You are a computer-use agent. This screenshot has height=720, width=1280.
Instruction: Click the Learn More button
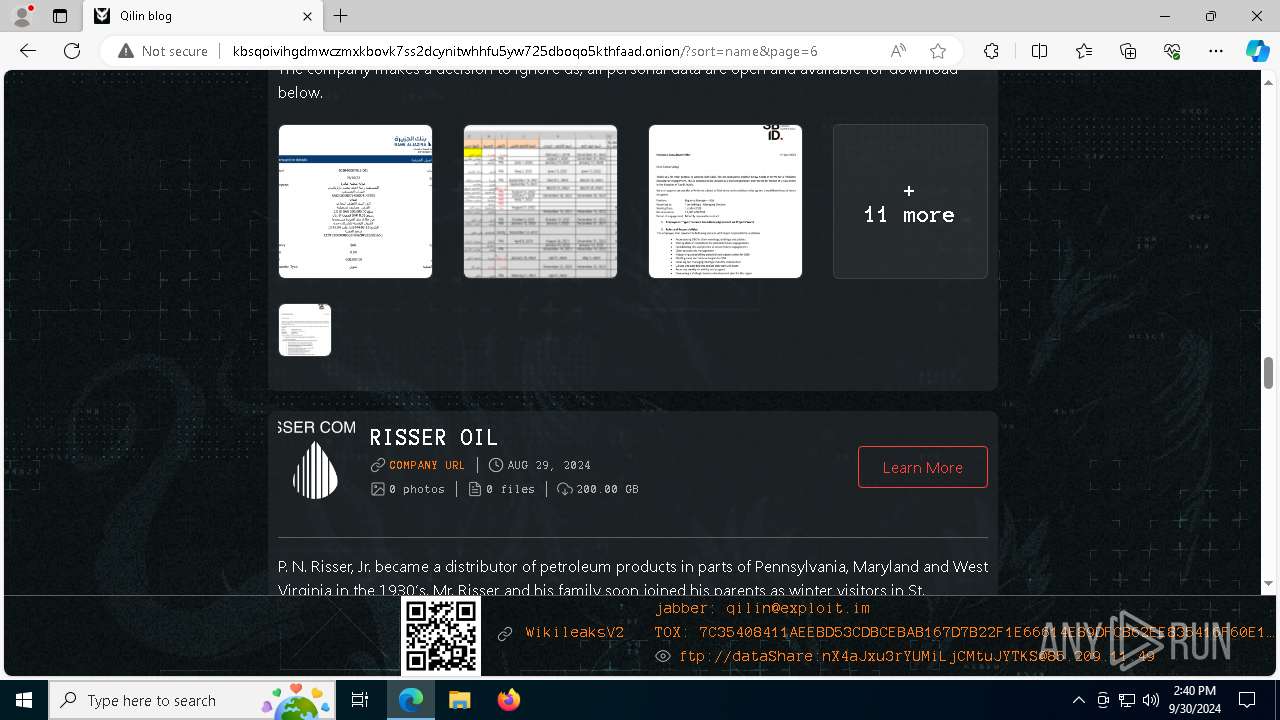[922, 467]
